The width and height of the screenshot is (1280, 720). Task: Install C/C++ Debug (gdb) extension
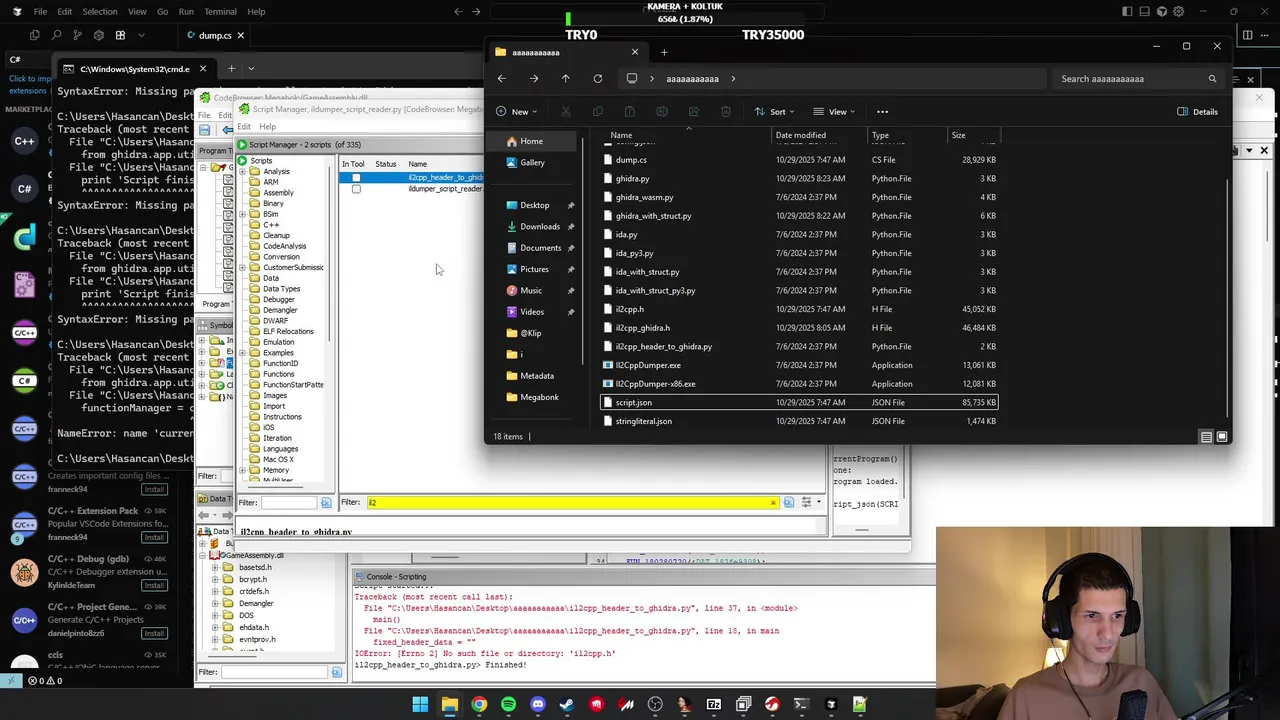coord(154,585)
